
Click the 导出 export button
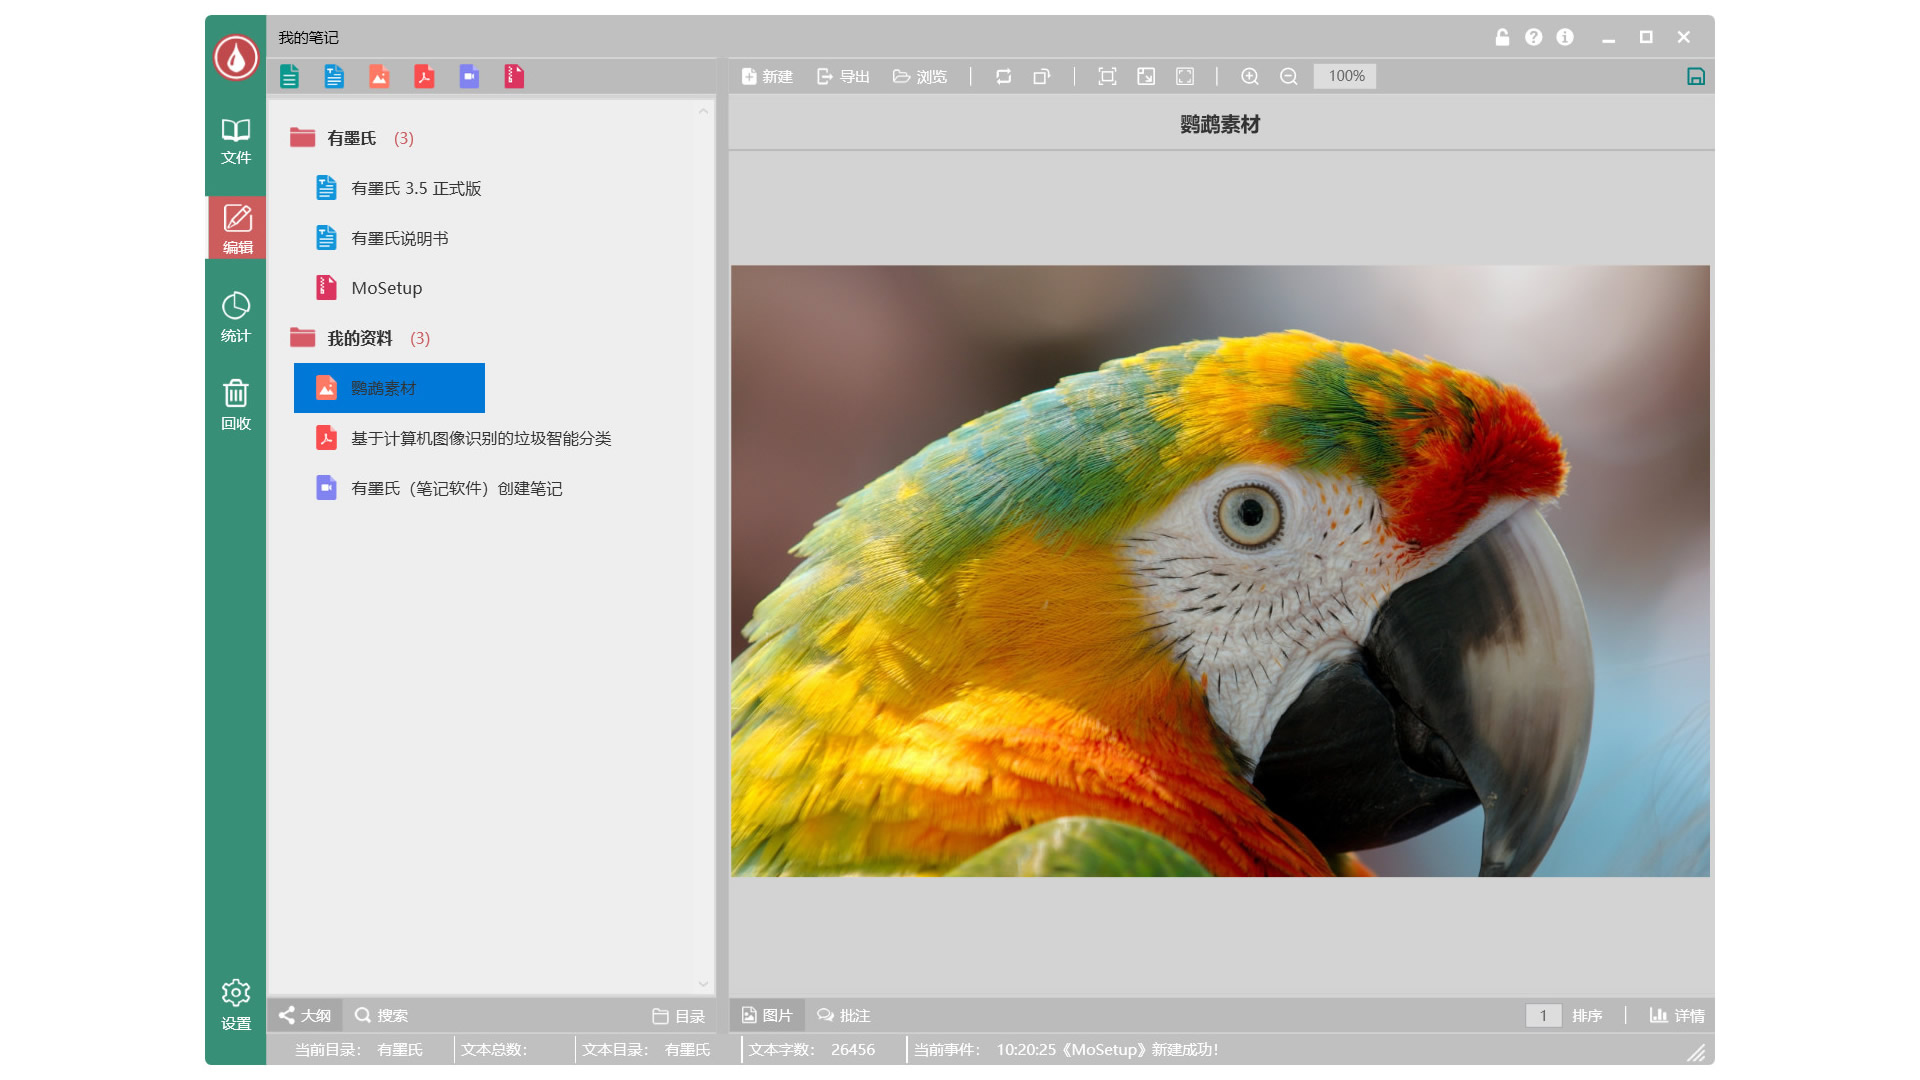coord(843,76)
